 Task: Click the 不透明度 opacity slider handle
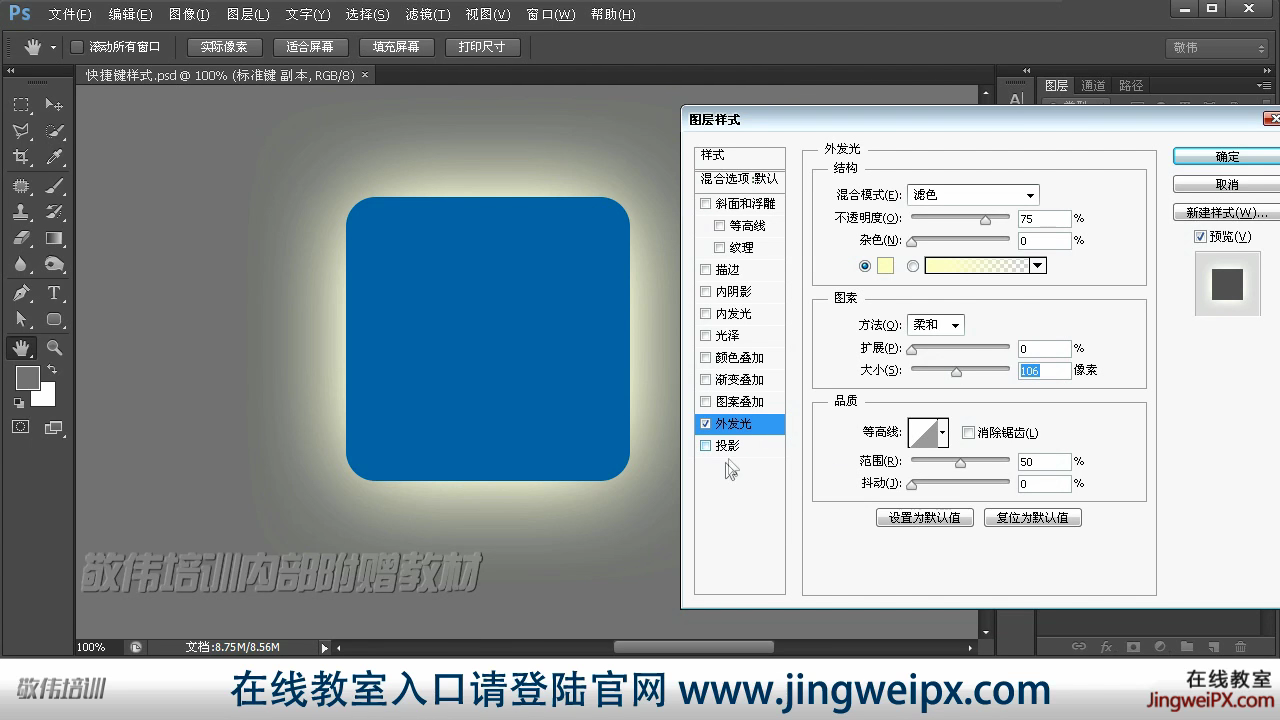pyautogui.click(x=985, y=219)
